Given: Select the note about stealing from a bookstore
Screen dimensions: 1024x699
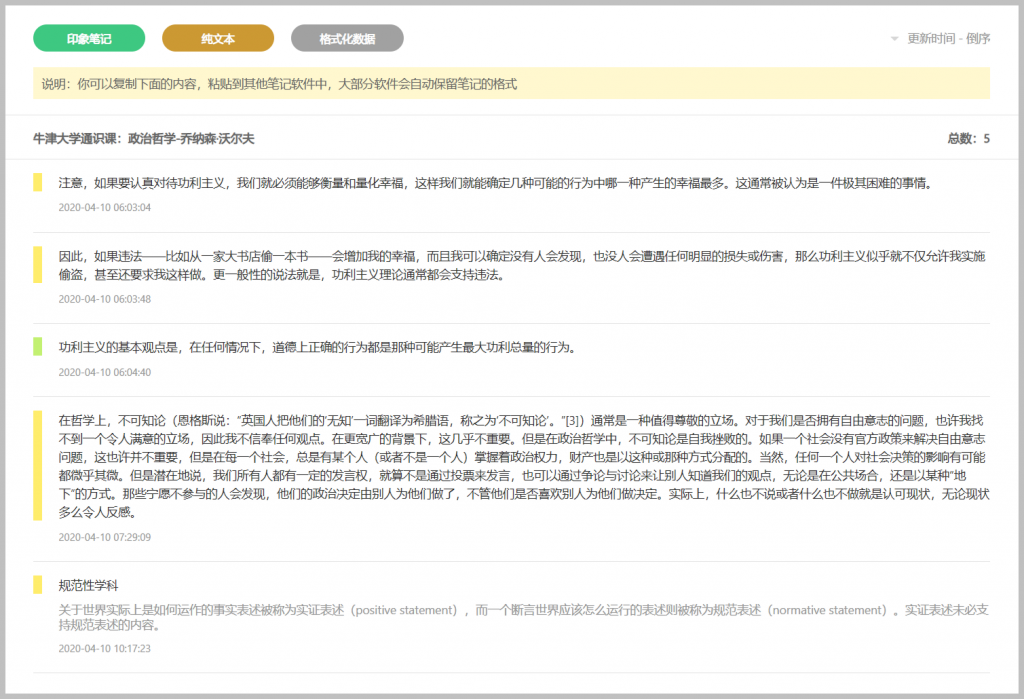Looking at the screenshot, I should click(520, 265).
